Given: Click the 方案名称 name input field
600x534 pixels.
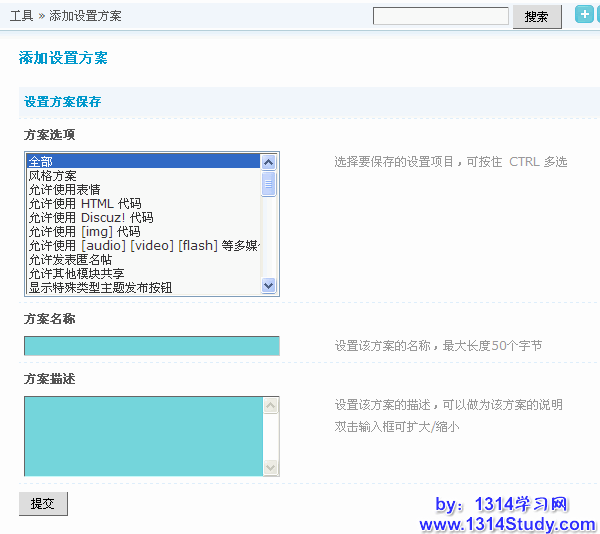Looking at the screenshot, I should coord(151,346).
